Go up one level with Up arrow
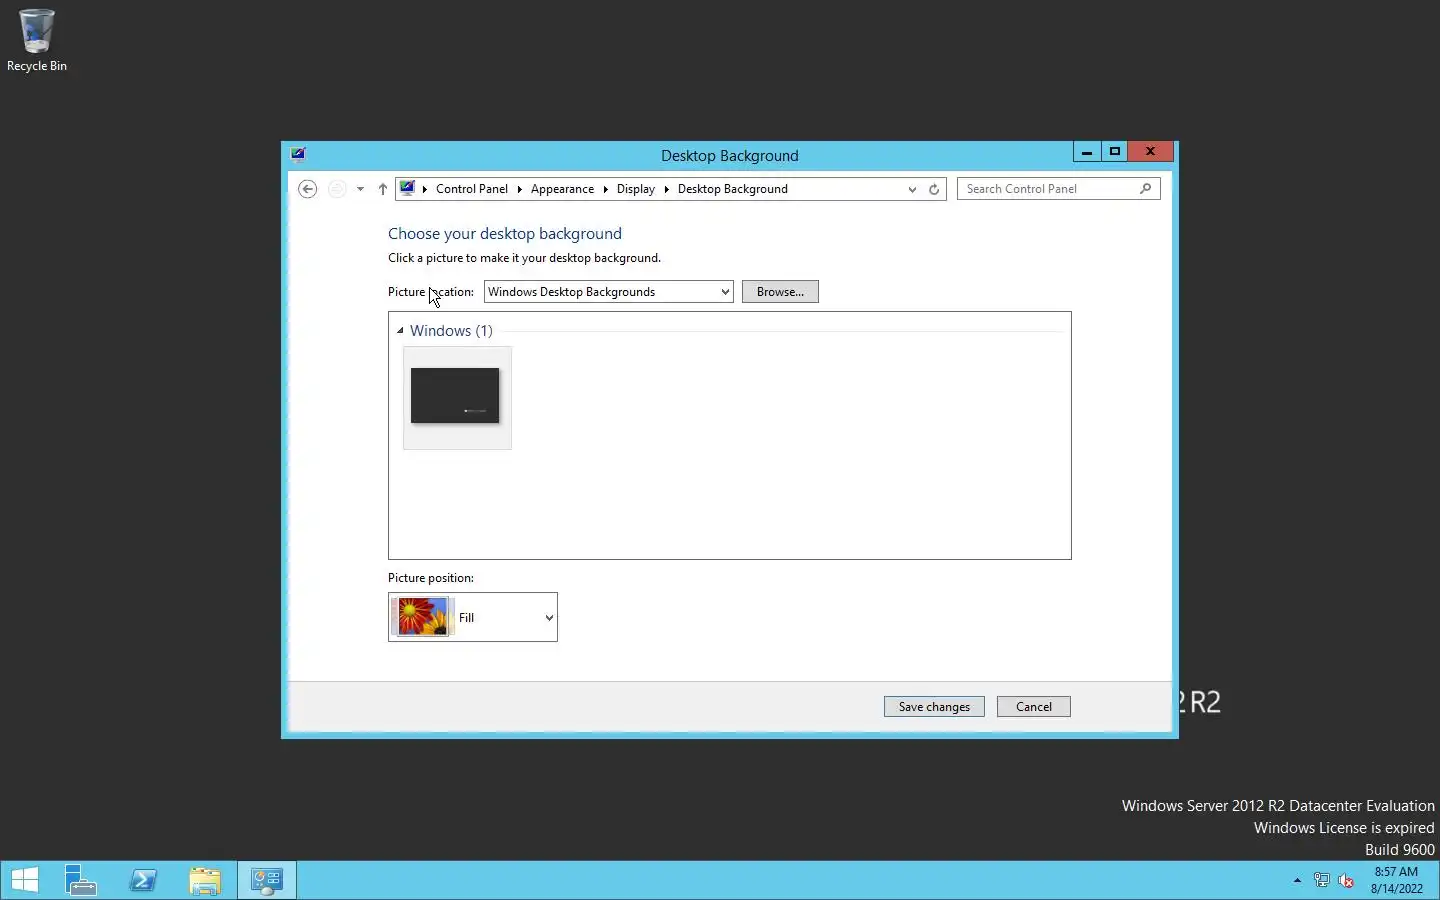Viewport: 1440px width, 900px height. pyautogui.click(x=382, y=189)
